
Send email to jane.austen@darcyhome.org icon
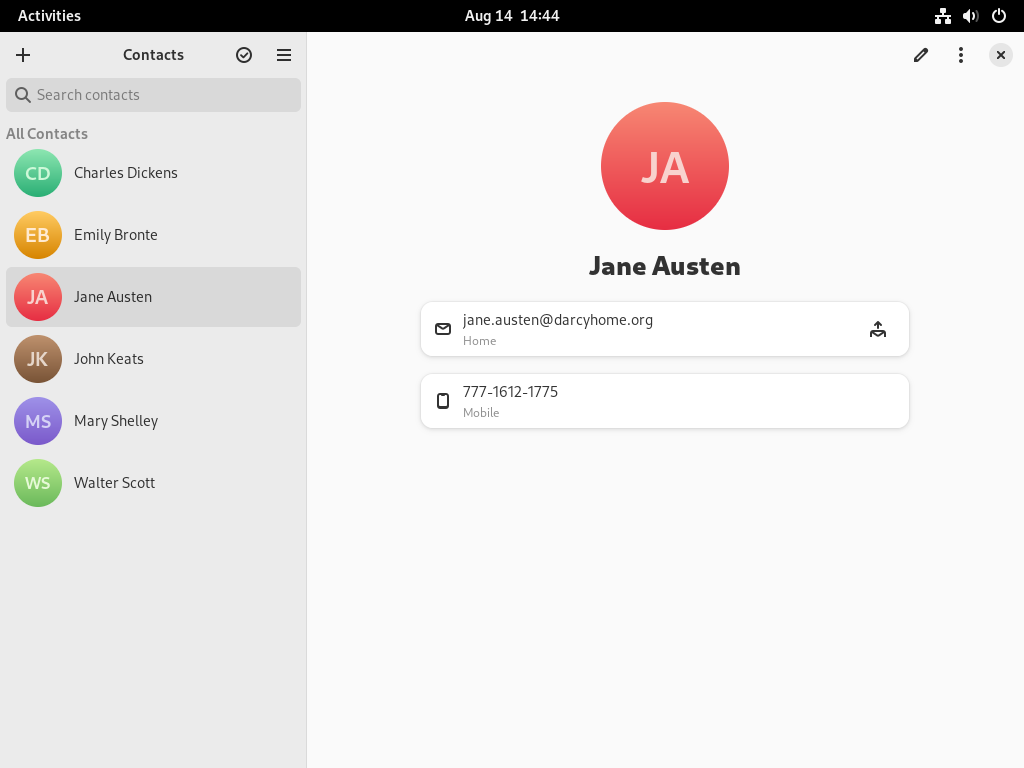[878, 329]
